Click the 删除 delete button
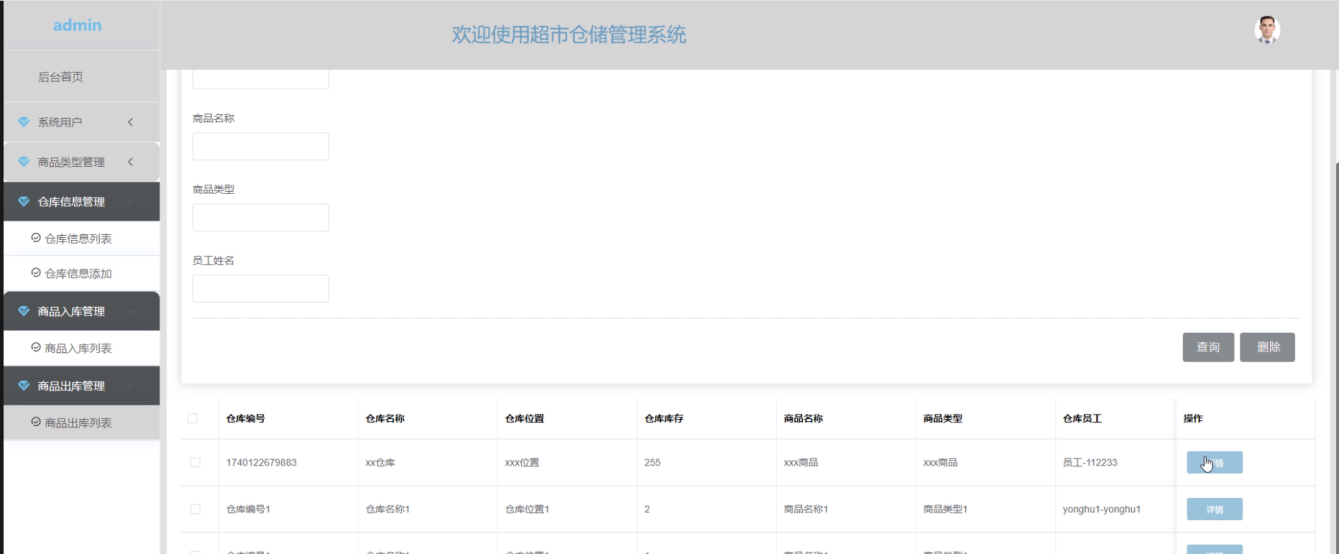The width and height of the screenshot is (1339, 554). pos(1268,347)
